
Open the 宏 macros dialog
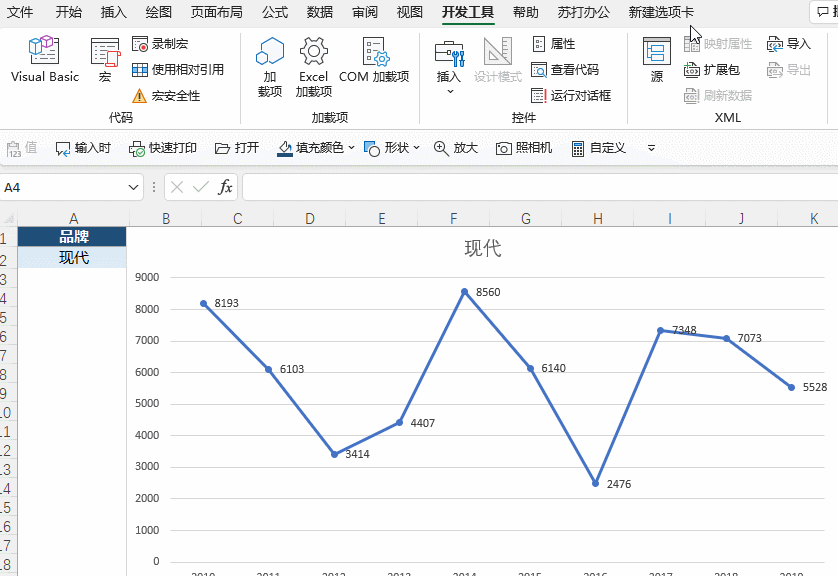[x=105, y=60]
